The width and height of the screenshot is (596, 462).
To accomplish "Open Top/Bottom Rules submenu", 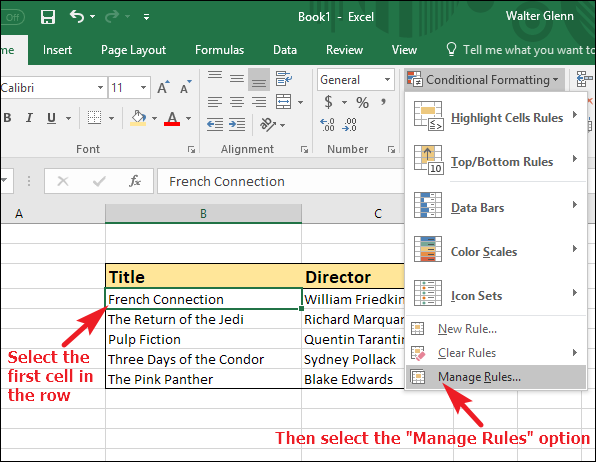I will (x=496, y=160).
